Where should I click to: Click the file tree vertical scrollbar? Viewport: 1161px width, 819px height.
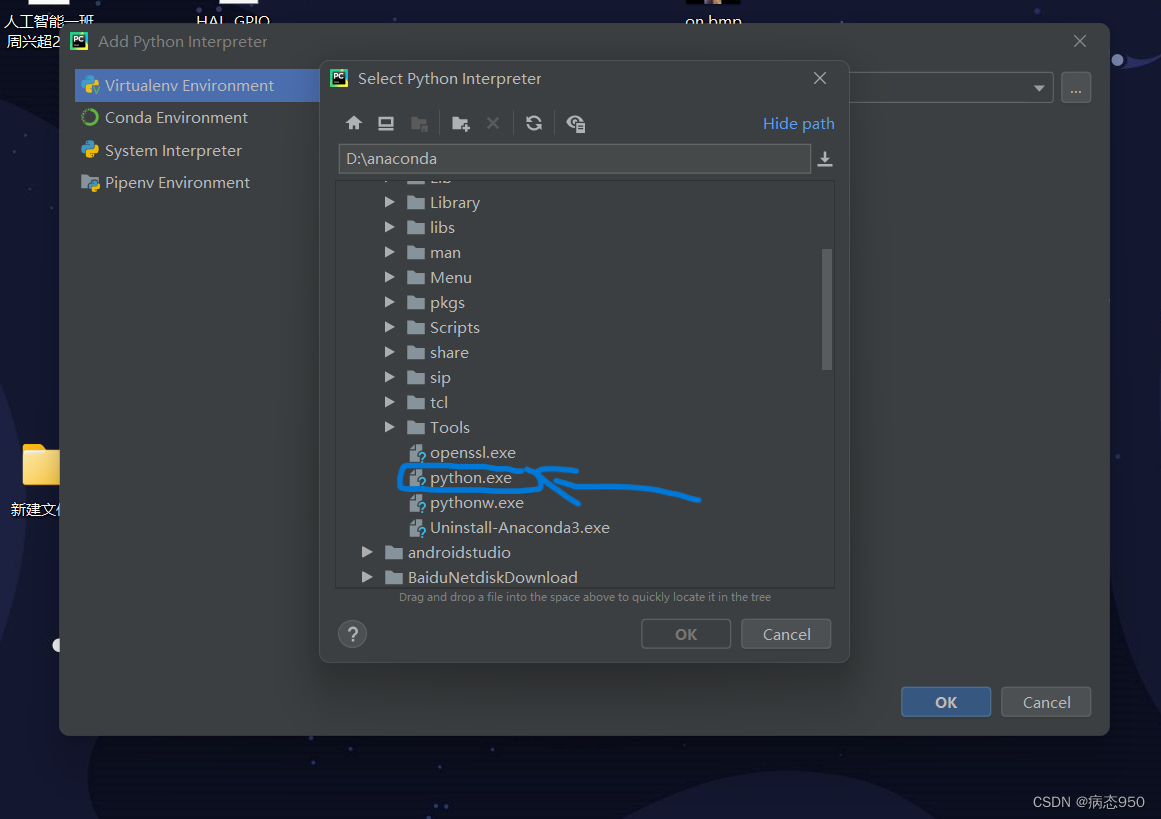pos(827,309)
